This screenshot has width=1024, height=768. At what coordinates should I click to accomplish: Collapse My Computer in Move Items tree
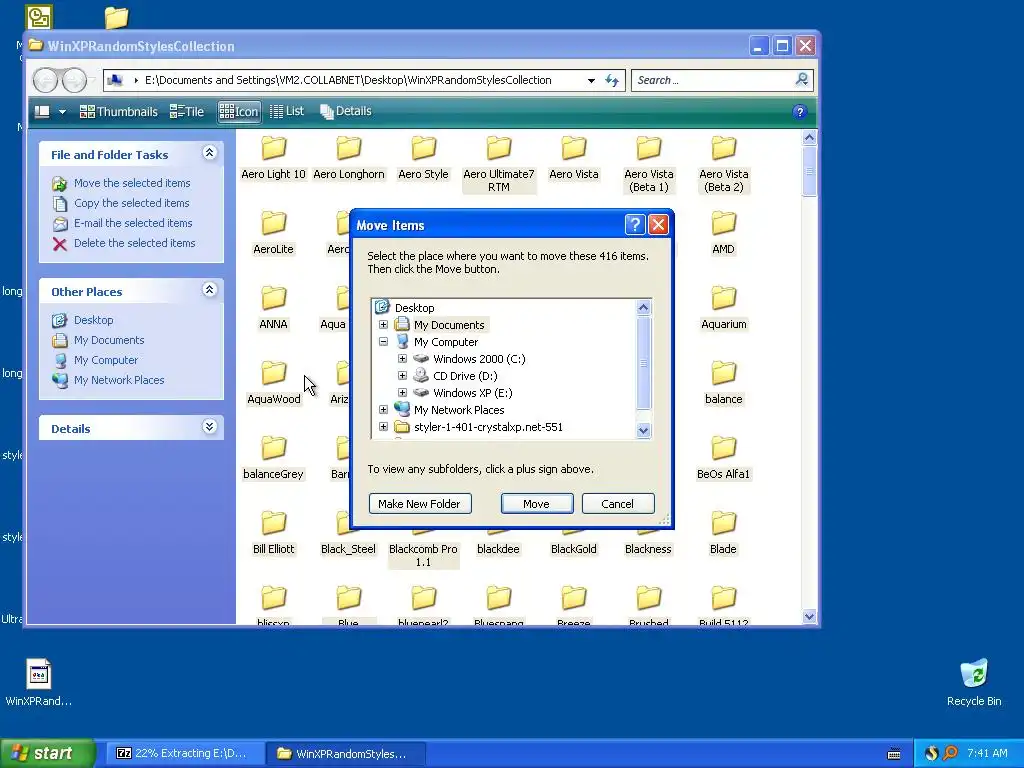[383, 342]
